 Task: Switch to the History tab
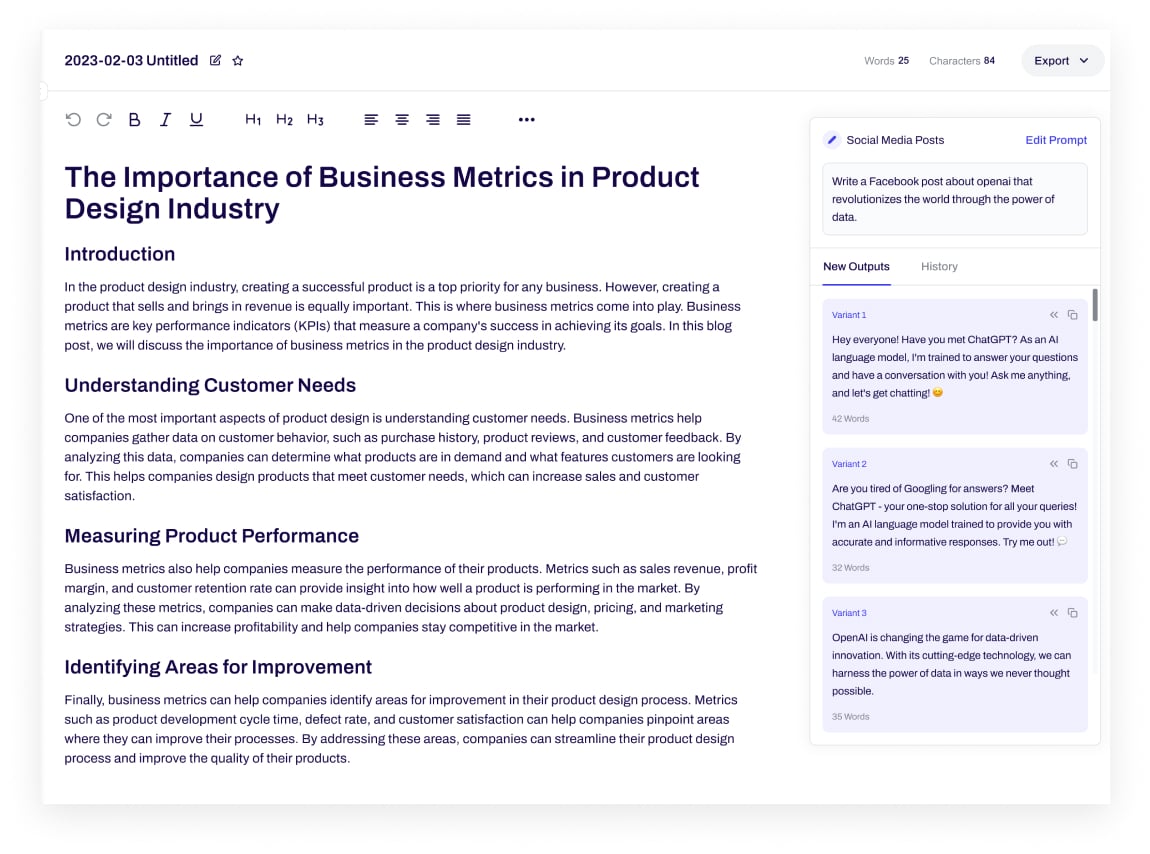pos(939,267)
